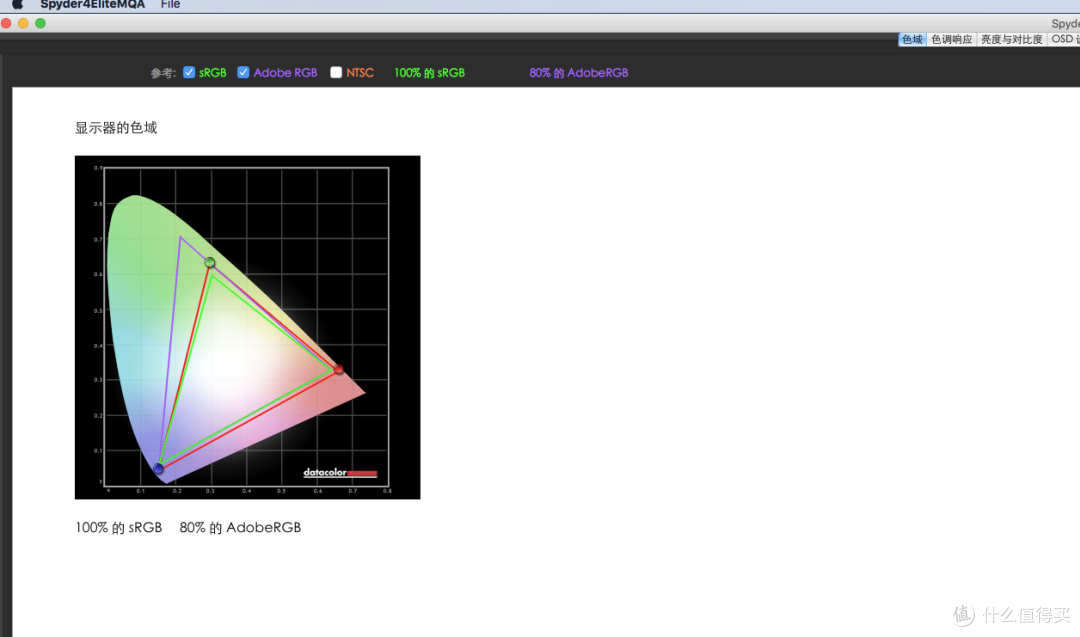This screenshot has height=637, width=1080.
Task: Open the Apple menu
Action: (17, 4)
